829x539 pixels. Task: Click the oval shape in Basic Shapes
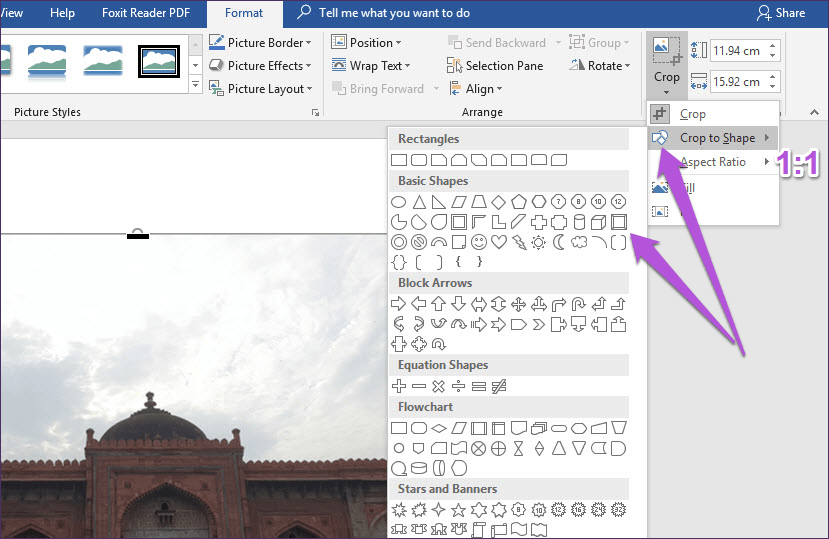click(398, 201)
